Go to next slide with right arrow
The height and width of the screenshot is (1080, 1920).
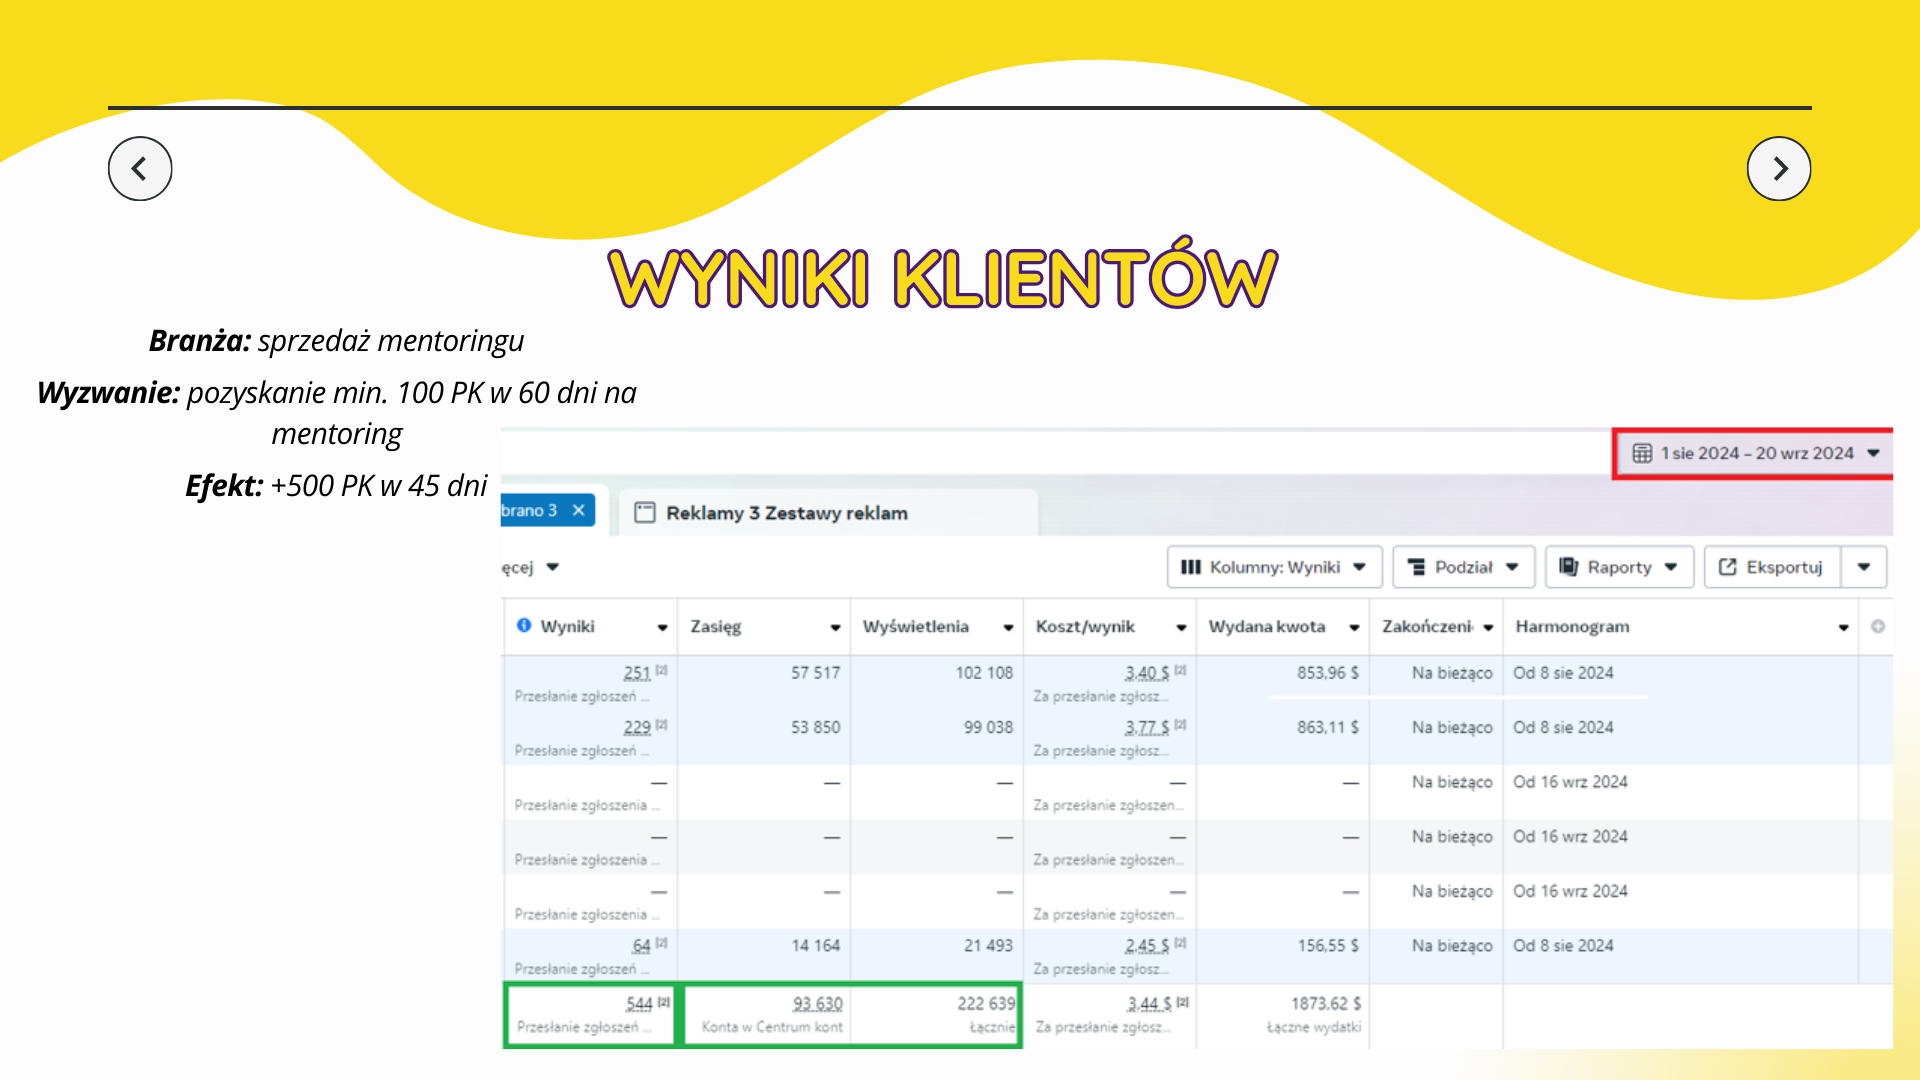tap(1779, 168)
